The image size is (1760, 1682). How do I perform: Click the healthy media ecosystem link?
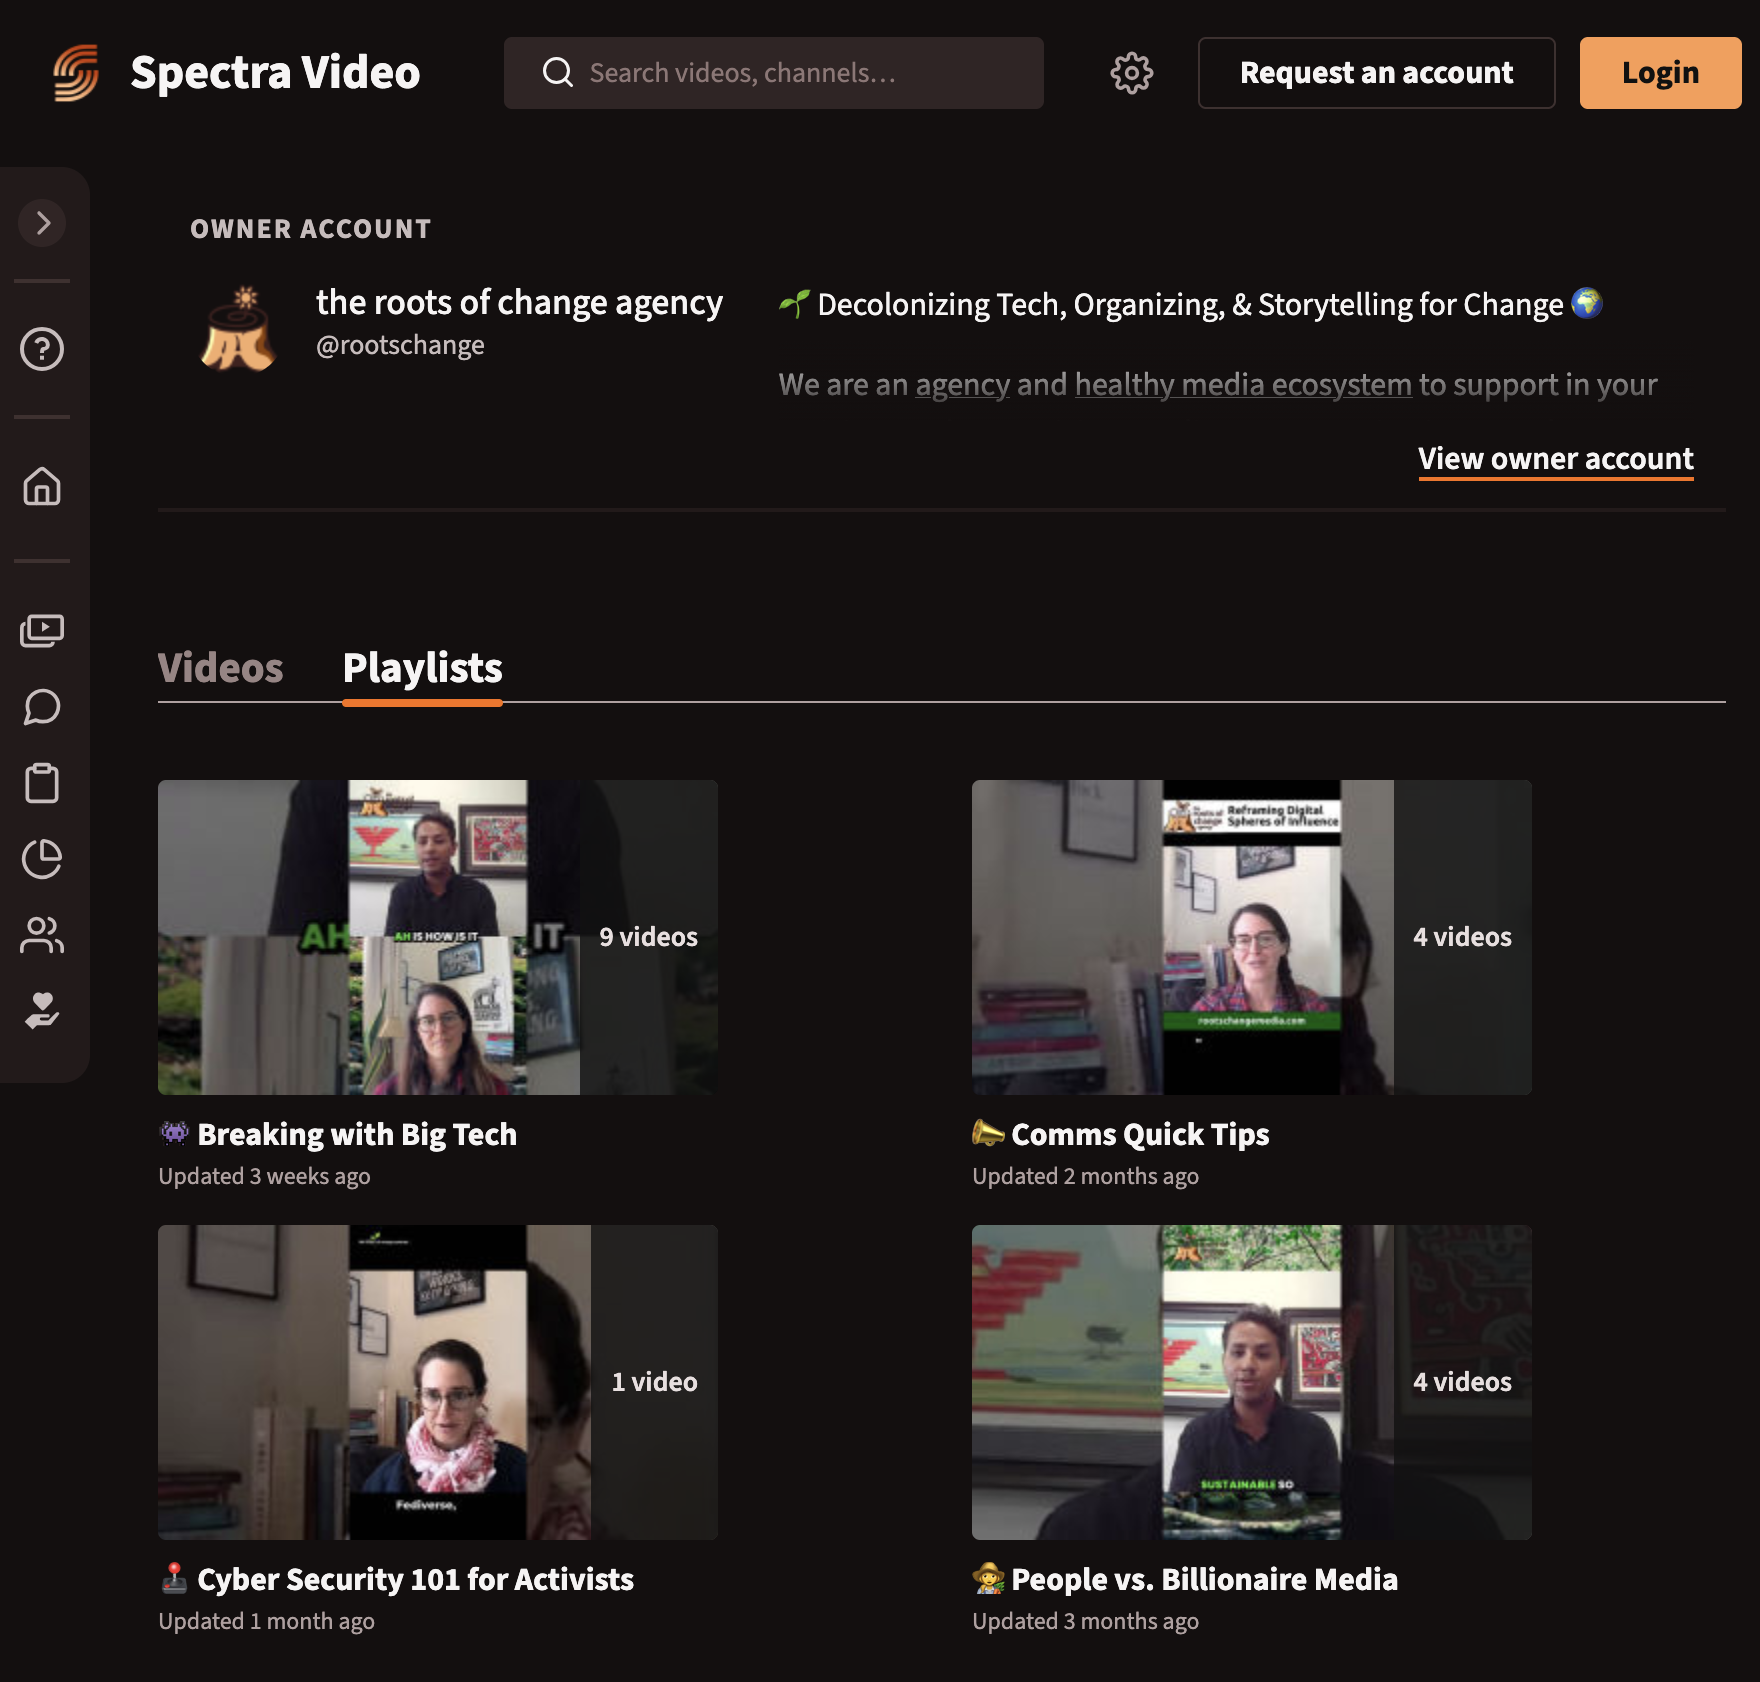tap(1242, 385)
